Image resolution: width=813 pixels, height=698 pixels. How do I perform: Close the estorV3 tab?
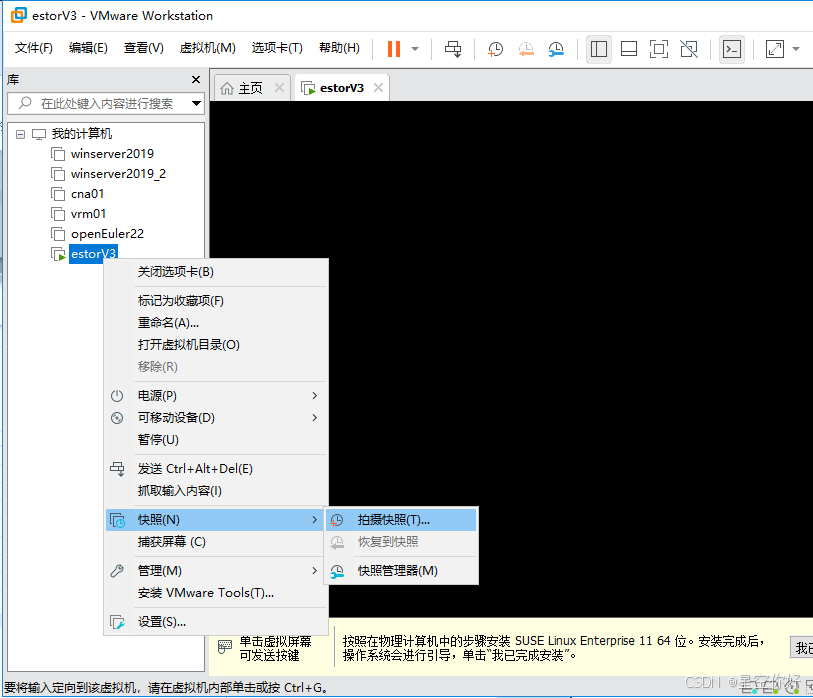coord(379,88)
